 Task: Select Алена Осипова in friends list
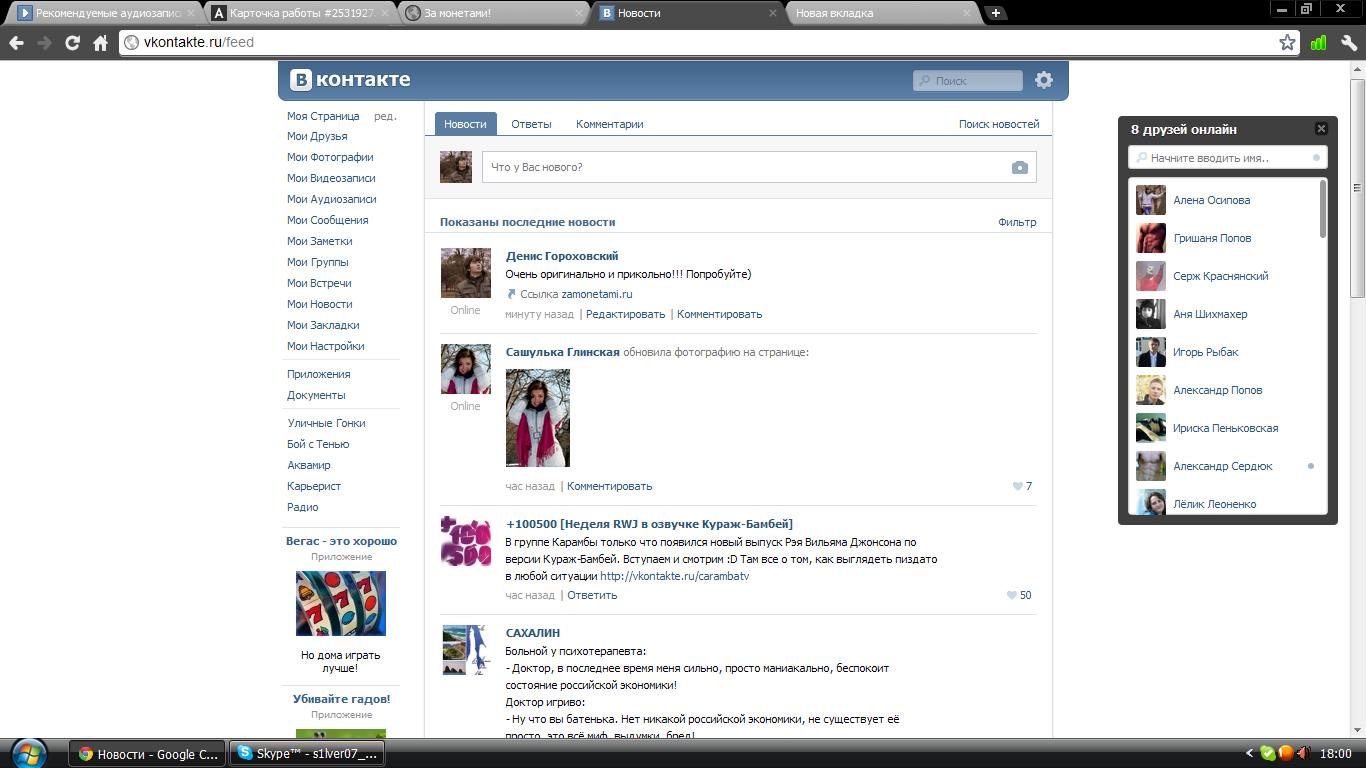pyautogui.click(x=1211, y=200)
